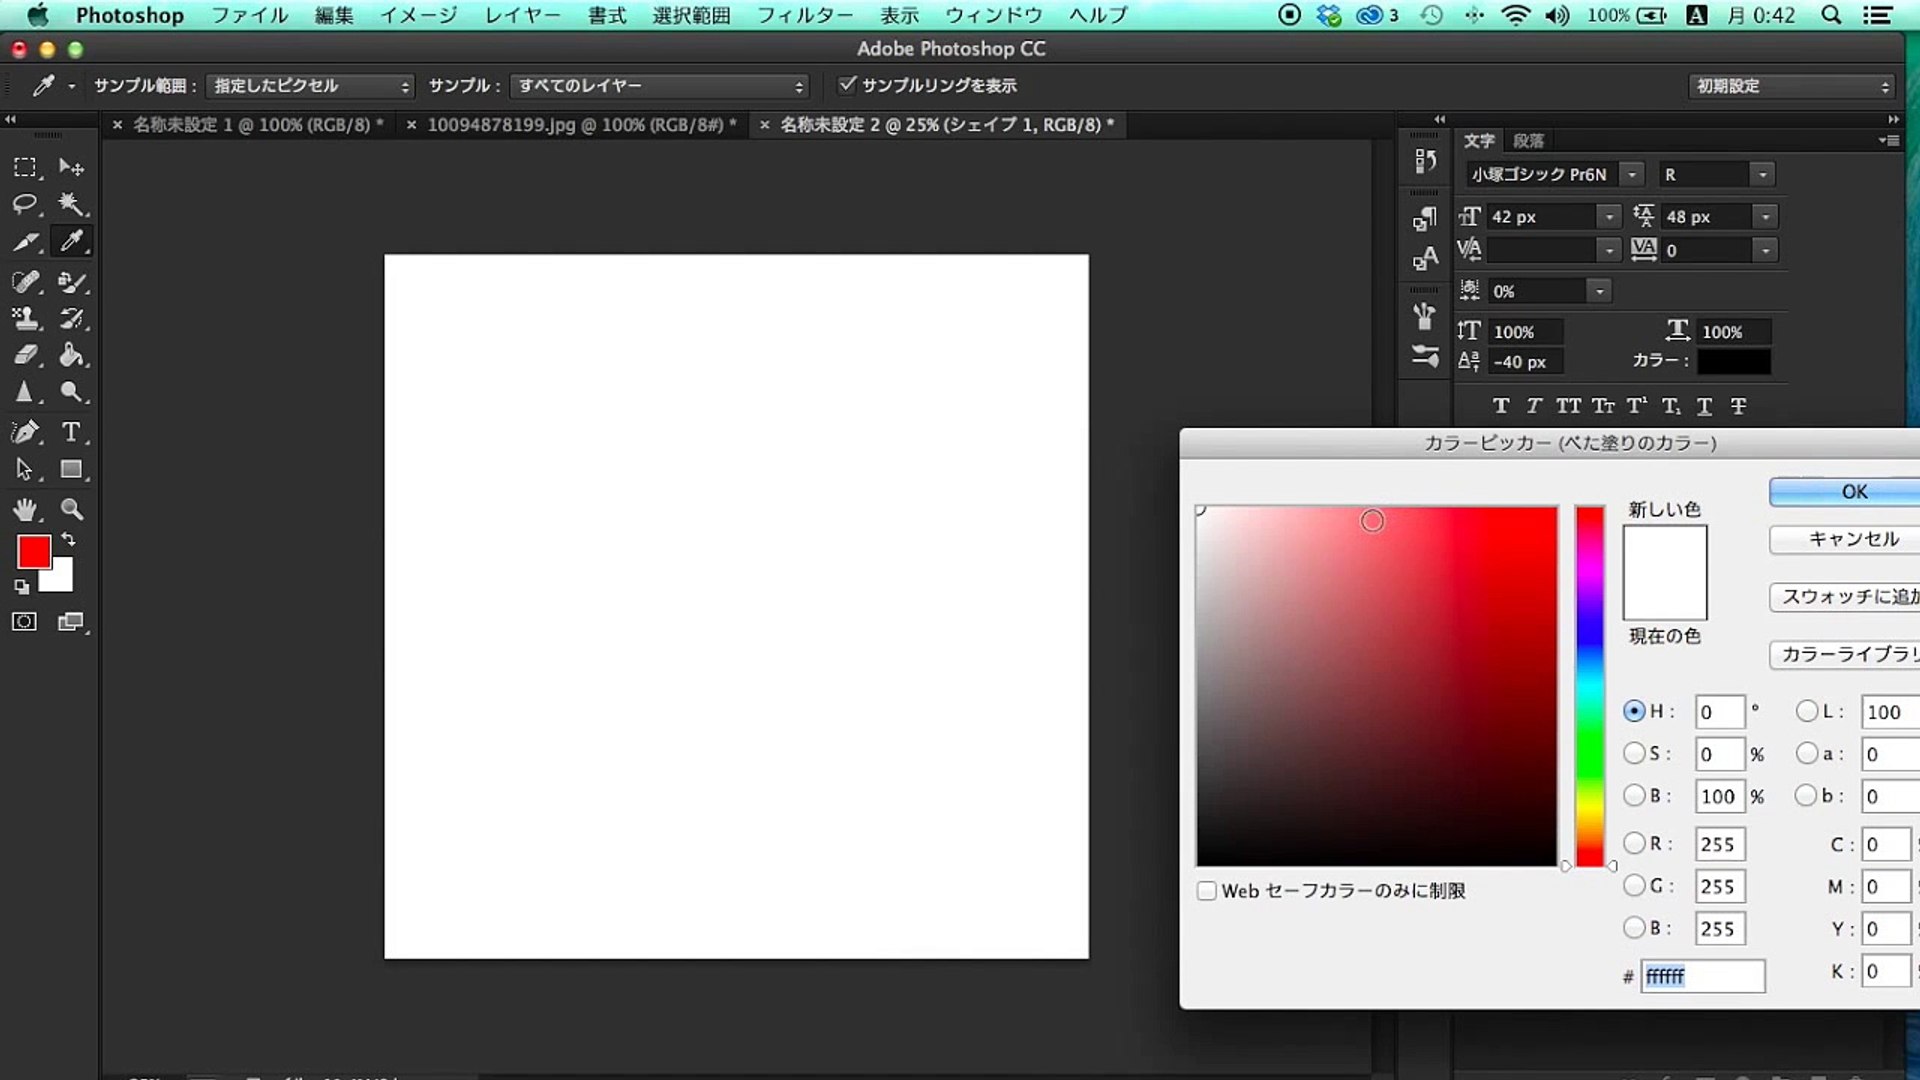Image resolution: width=1920 pixels, height=1080 pixels.
Task: Select the Pen tool
Action: [x=24, y=432]
